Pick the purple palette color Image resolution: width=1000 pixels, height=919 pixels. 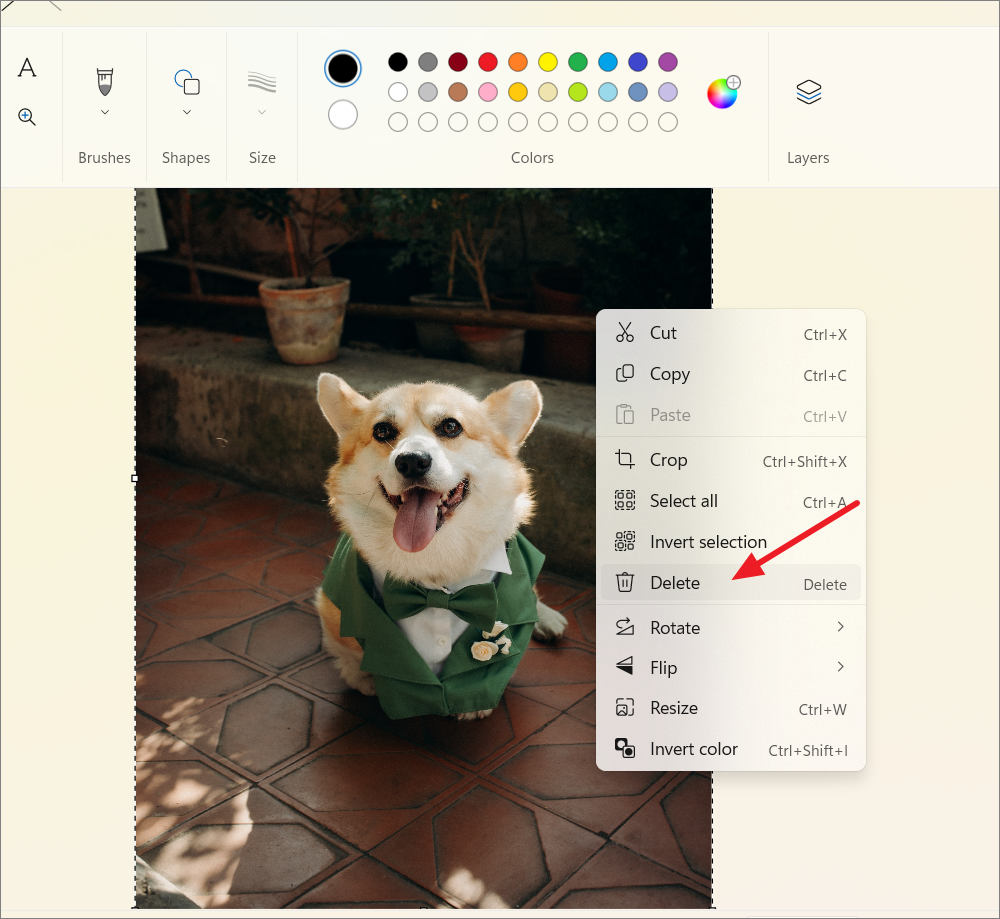tap(668, 62)
